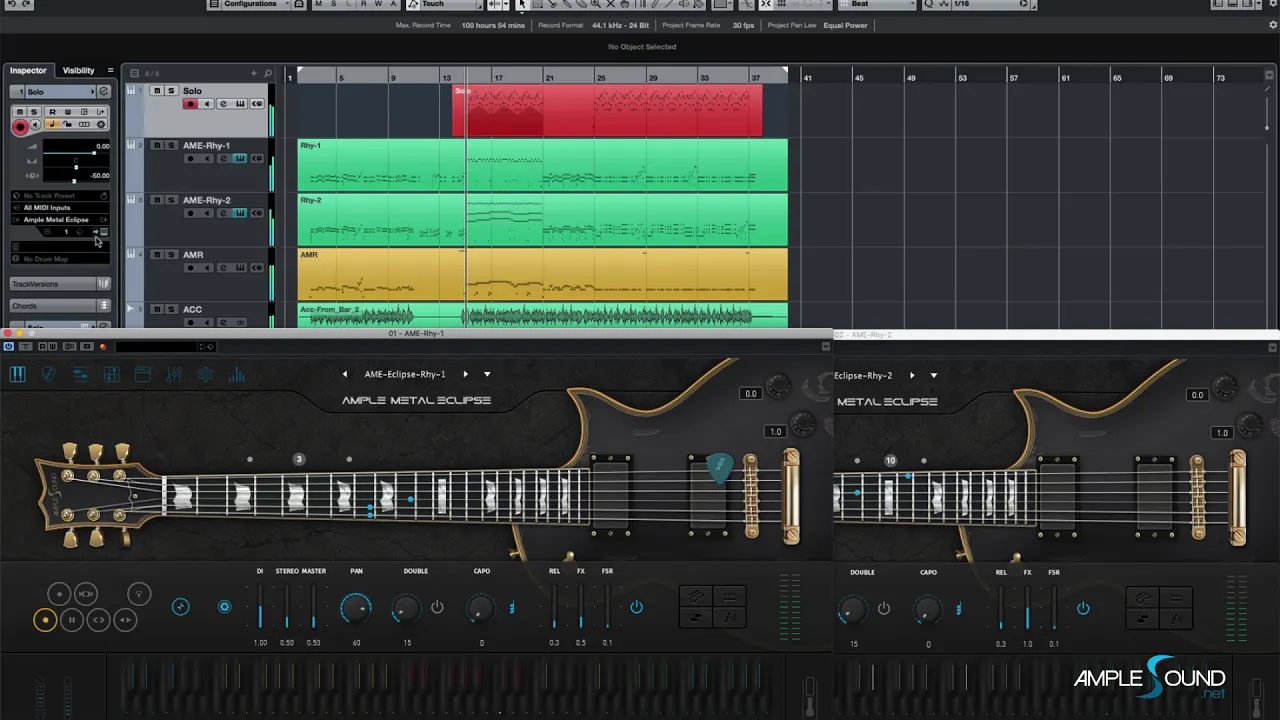Click the Chords section icon in Inspector

coord(103,305)
